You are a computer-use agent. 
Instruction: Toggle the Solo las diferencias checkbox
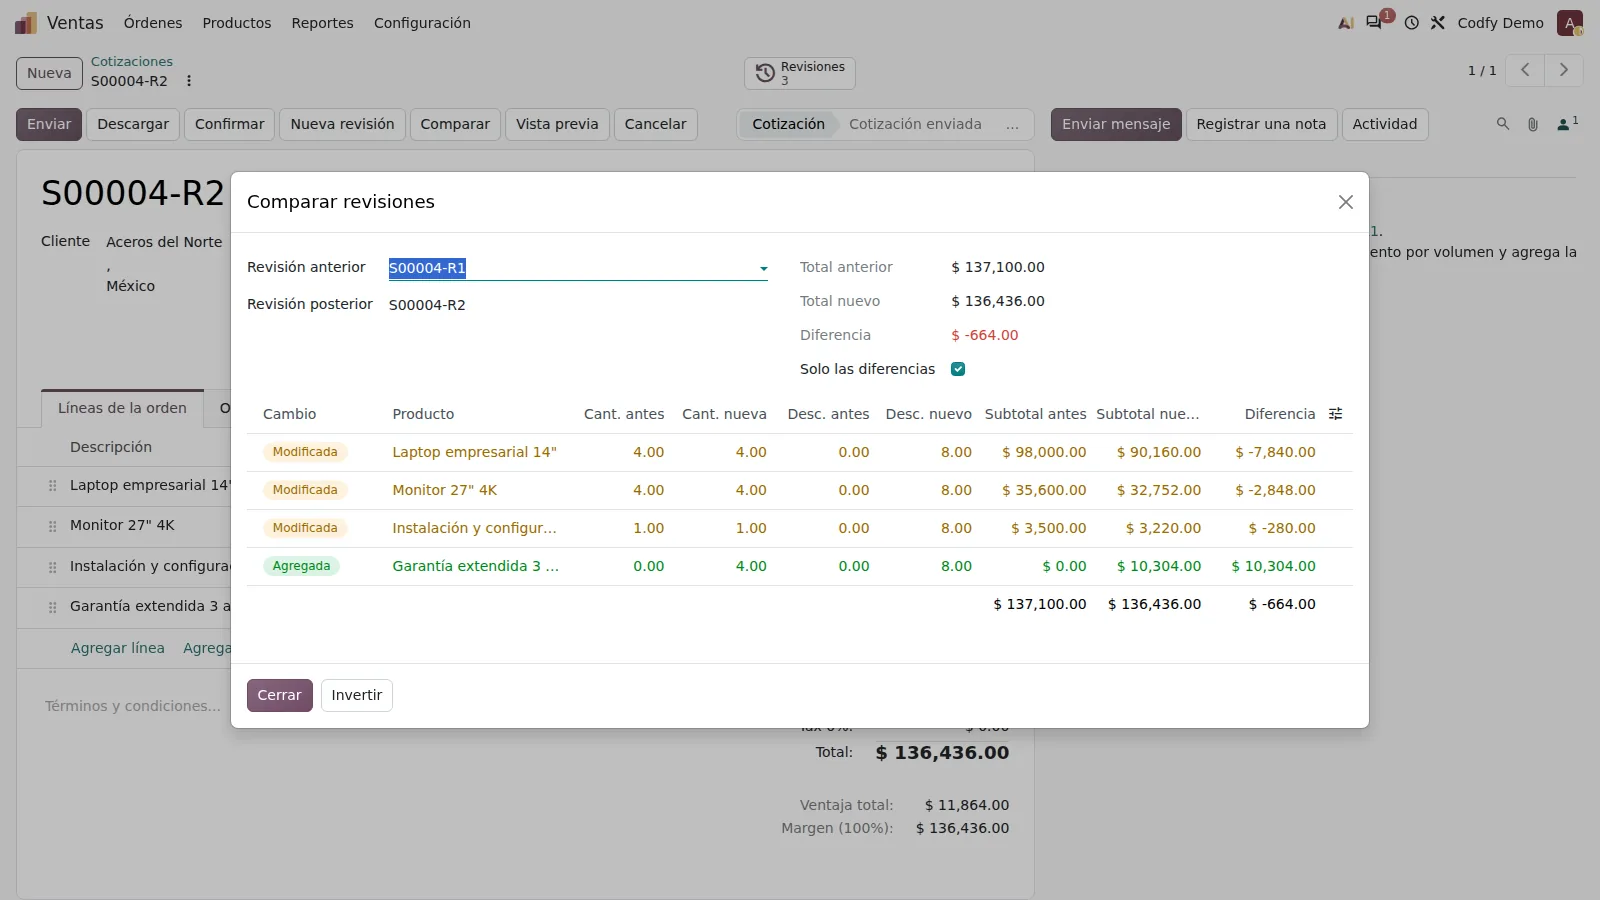pos(958,369)
